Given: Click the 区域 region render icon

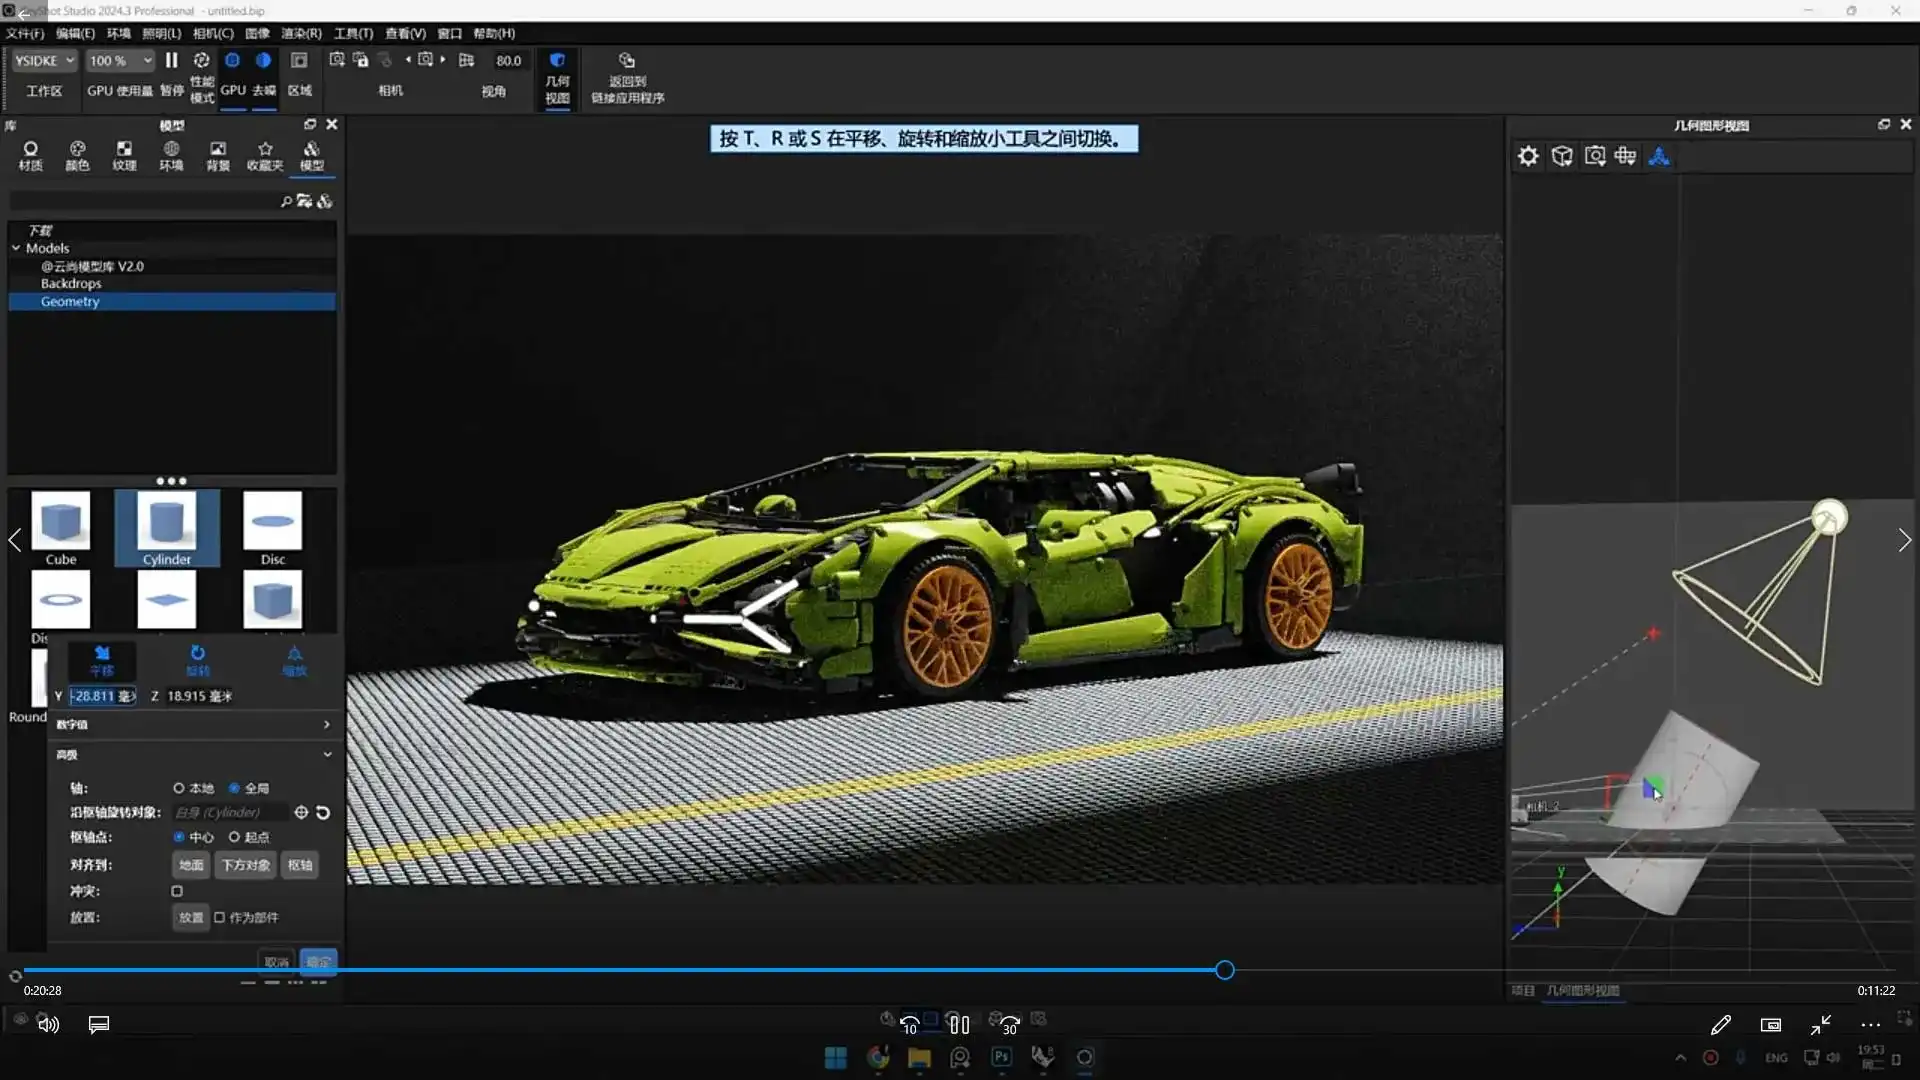Looking at the screenshot, I should 298,61.
